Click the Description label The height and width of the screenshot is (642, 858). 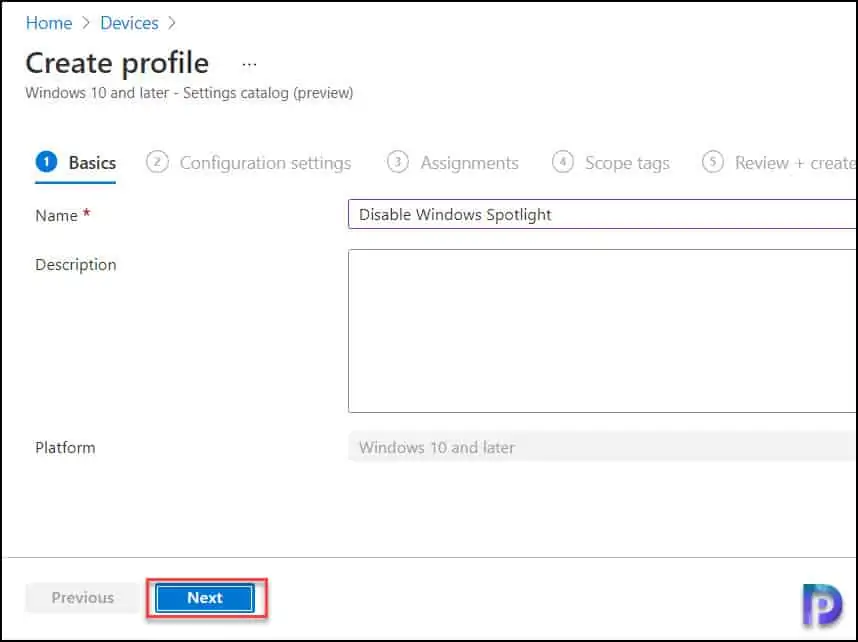point(76,265)
